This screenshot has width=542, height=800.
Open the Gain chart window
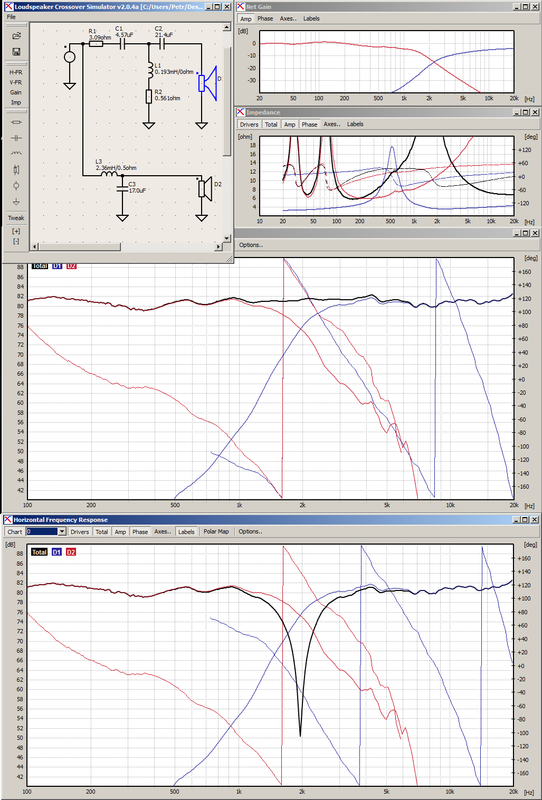point(16,92)
